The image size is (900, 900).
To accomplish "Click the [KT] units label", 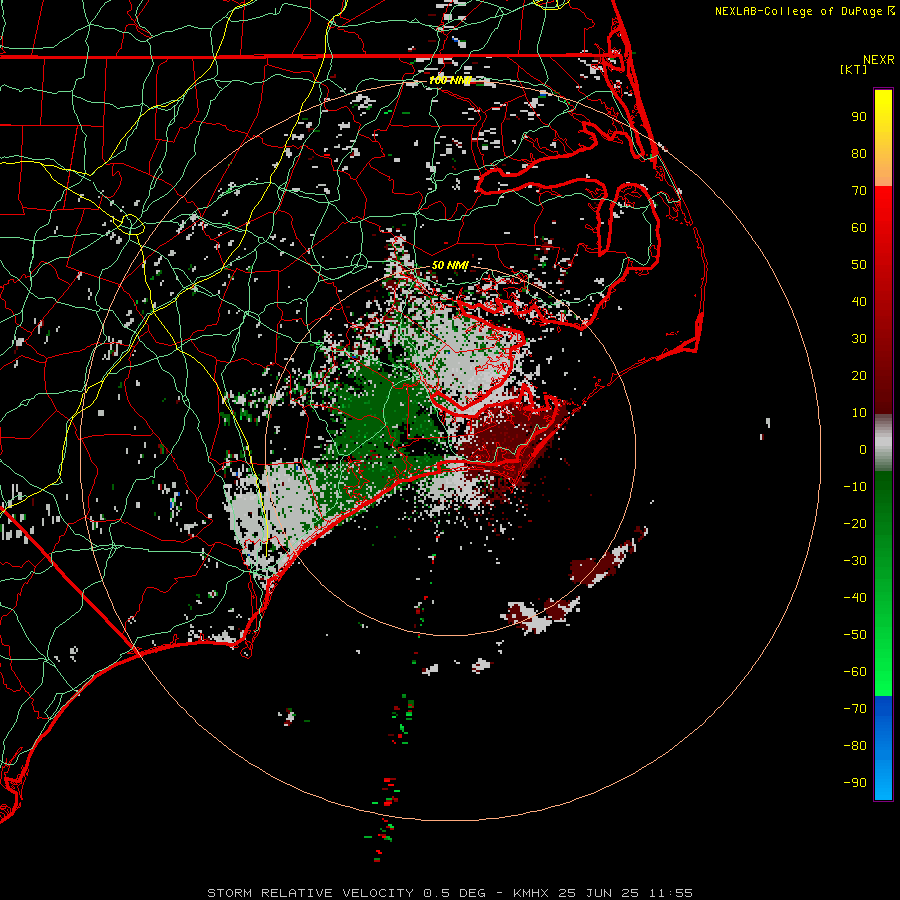I will coord(853,69).
